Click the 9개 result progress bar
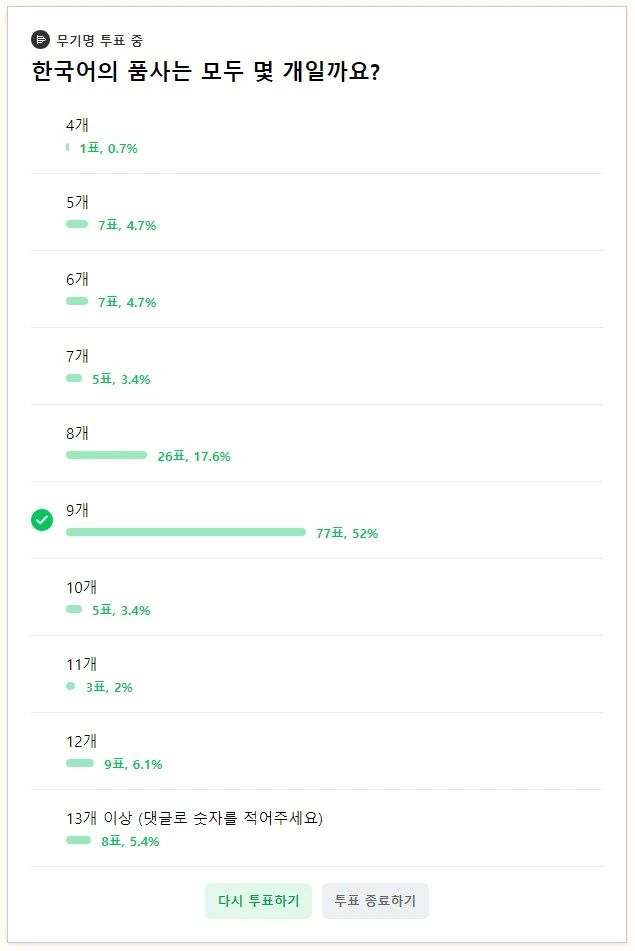635x951 pixels. [186, 532]
